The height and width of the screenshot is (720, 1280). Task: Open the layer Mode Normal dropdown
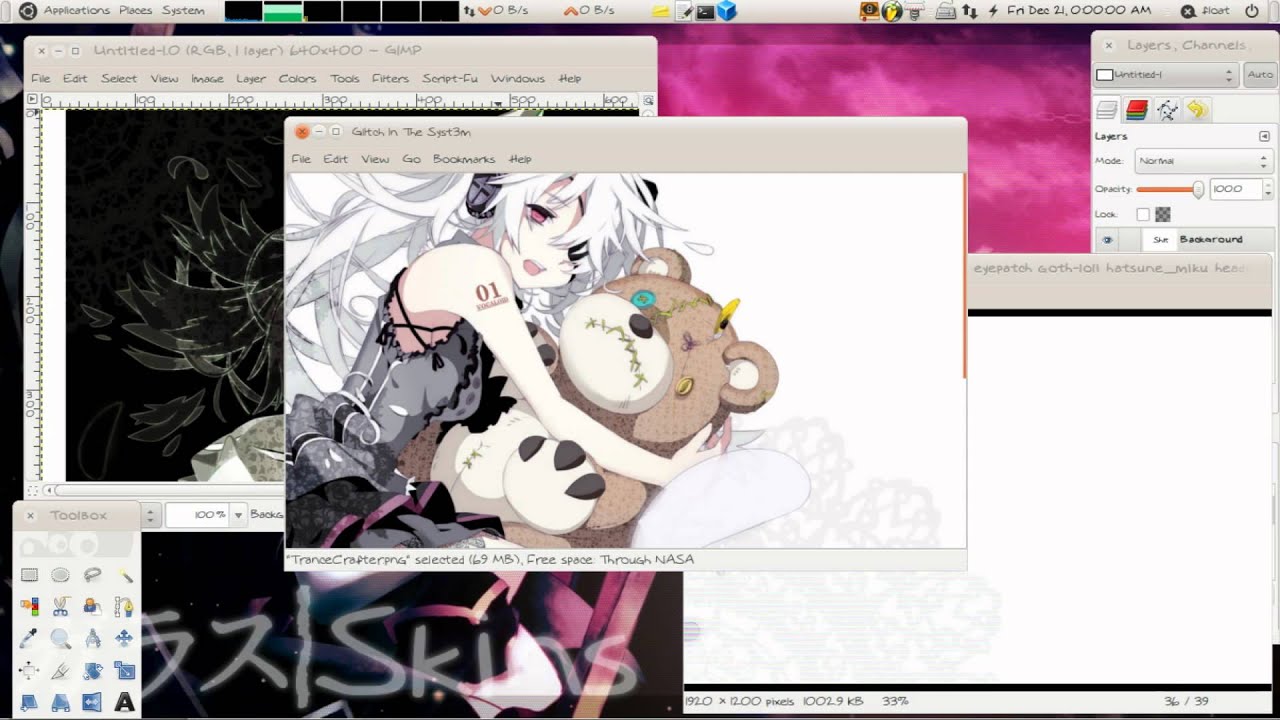click(x=1203, y=160)
